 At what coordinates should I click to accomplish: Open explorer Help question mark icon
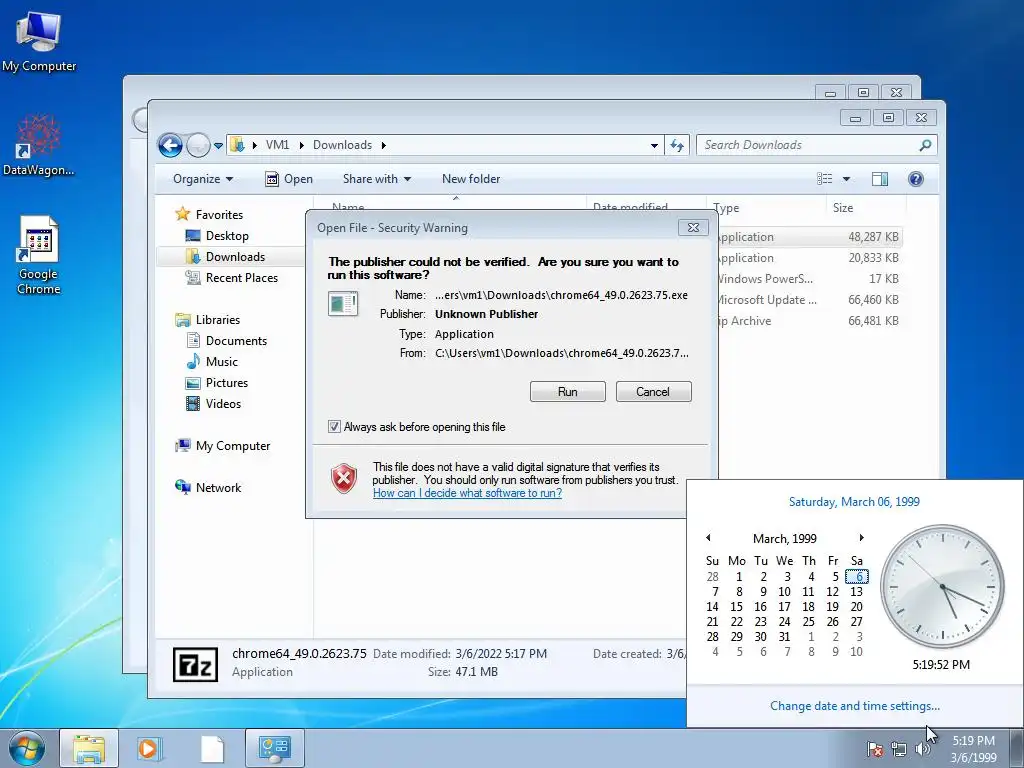point(916,179)
